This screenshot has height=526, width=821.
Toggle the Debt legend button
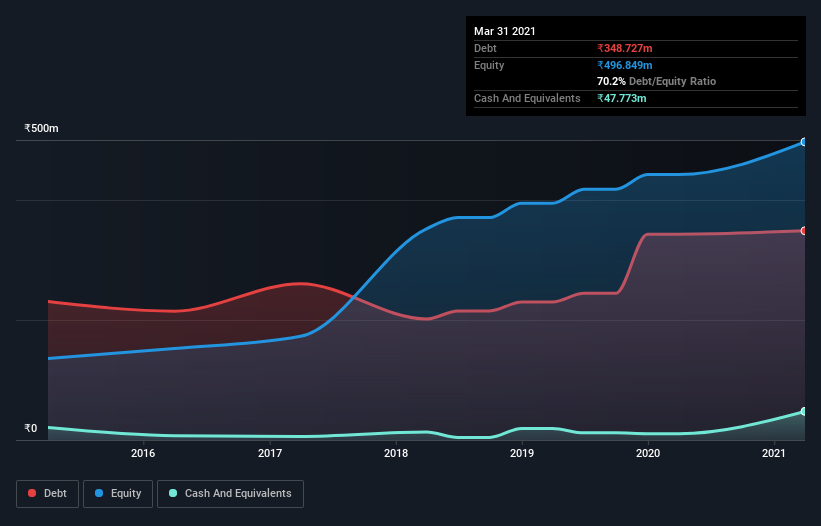click(x=48, y=494)
